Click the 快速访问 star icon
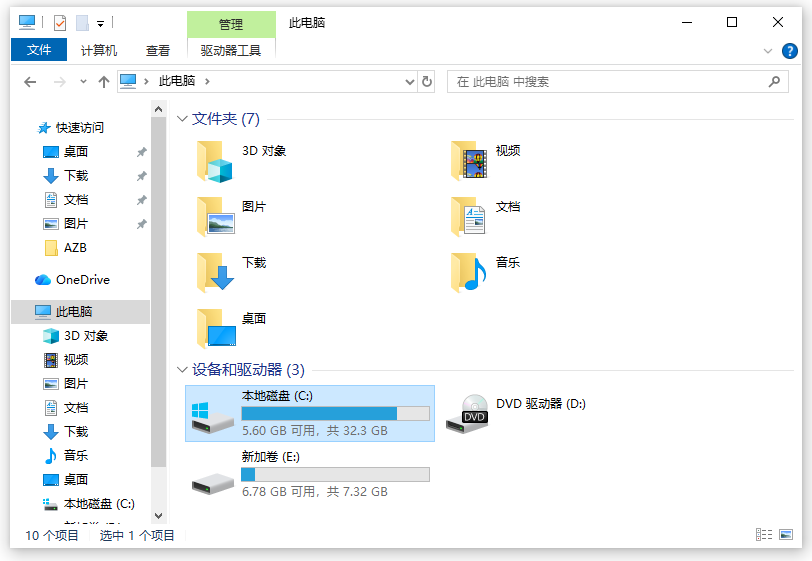This screenshot has height=561, width=812. coord(44,127)
